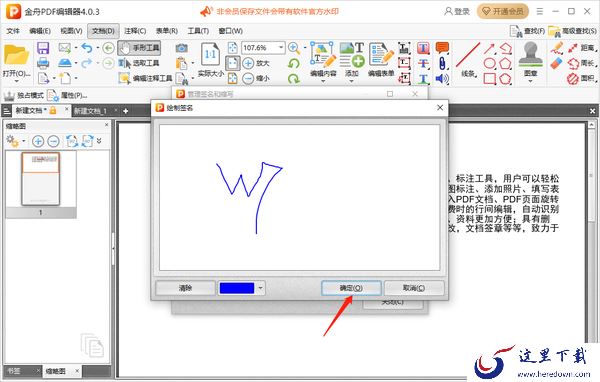Click the Snapshot camera icon
Viewport: 600px width, 382px height.
tap(182, 48)
